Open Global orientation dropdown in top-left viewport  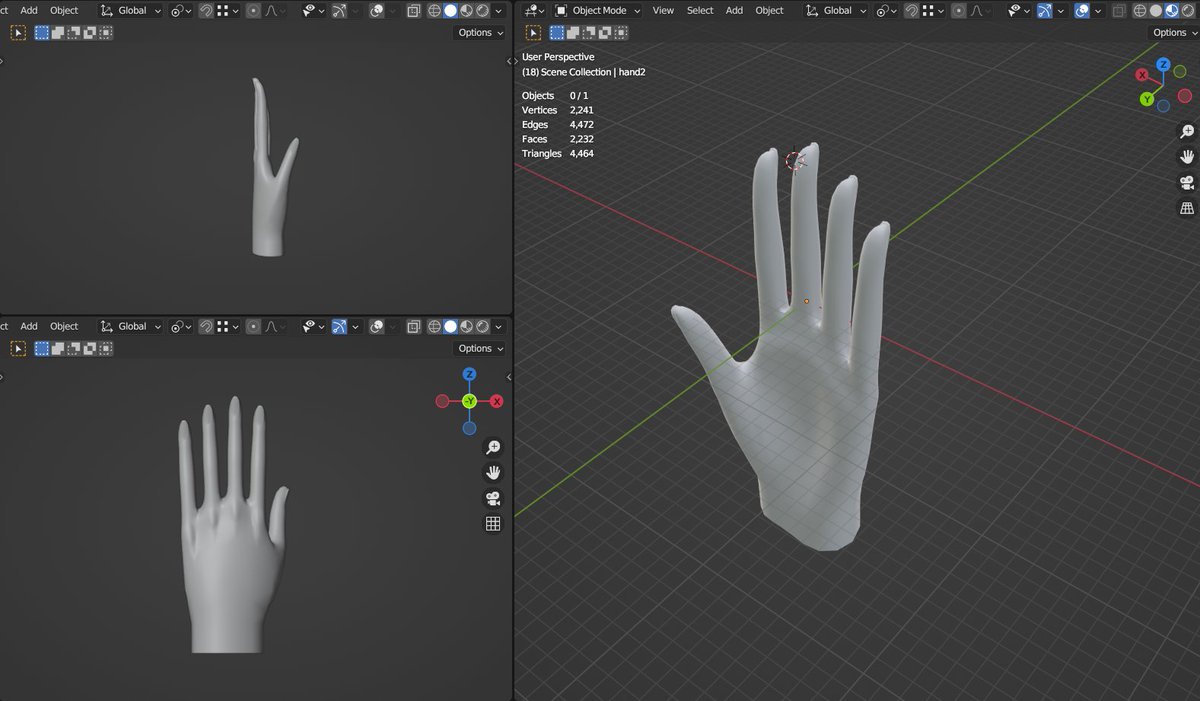tap(131, 10)
